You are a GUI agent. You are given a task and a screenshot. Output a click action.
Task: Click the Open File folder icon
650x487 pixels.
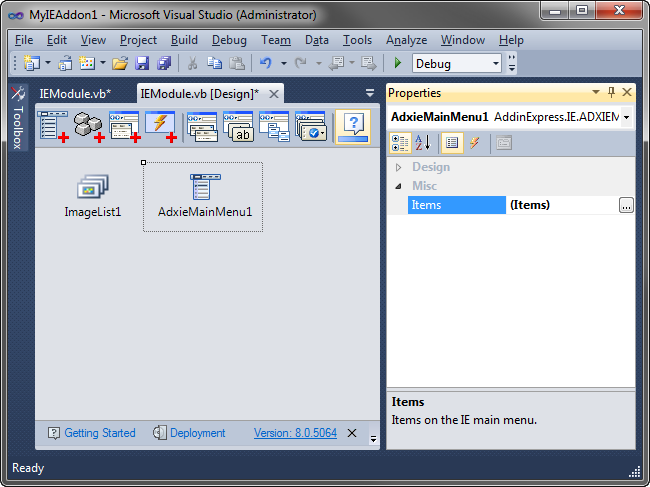point(120,63)
